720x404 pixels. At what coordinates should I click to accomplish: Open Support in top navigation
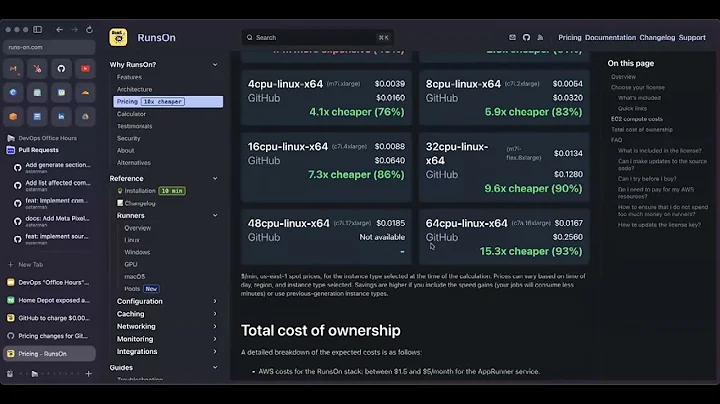coord(692,38)
